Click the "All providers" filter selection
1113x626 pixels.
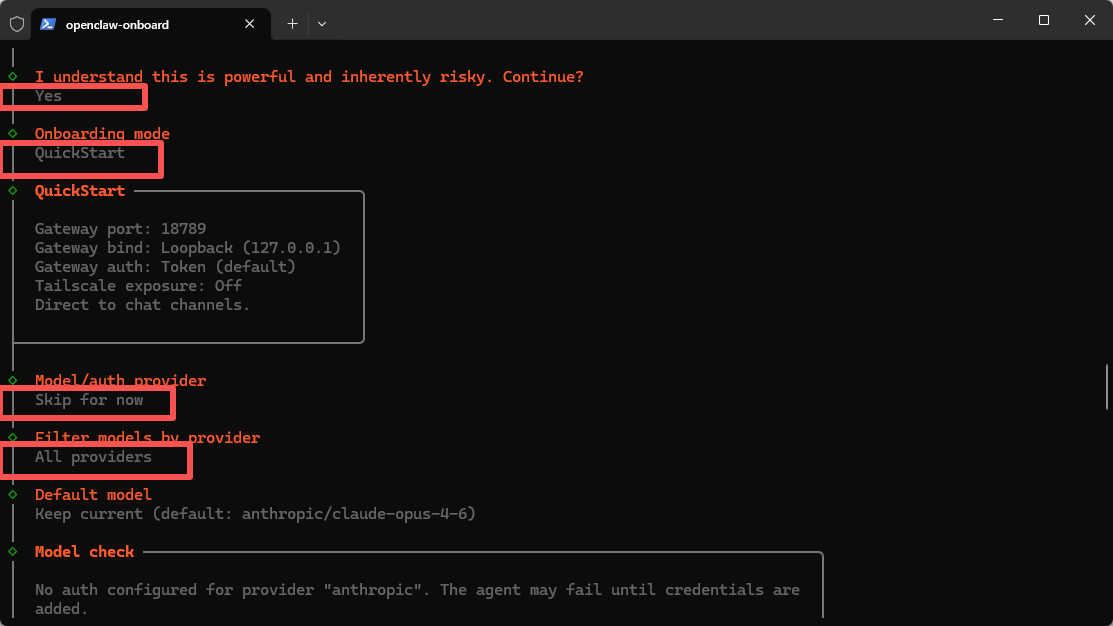click(93, 457)
